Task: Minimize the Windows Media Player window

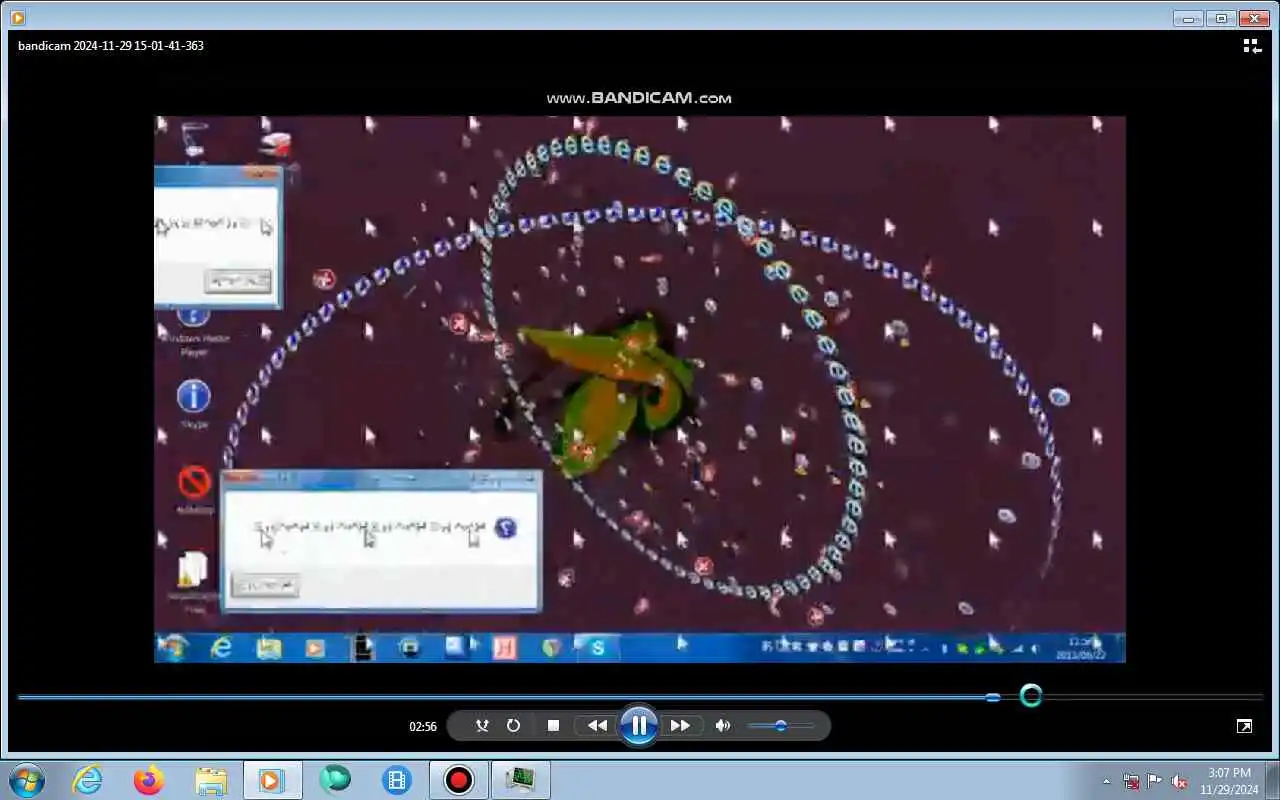Action: pyautogui.click(x=1188, y=18)
